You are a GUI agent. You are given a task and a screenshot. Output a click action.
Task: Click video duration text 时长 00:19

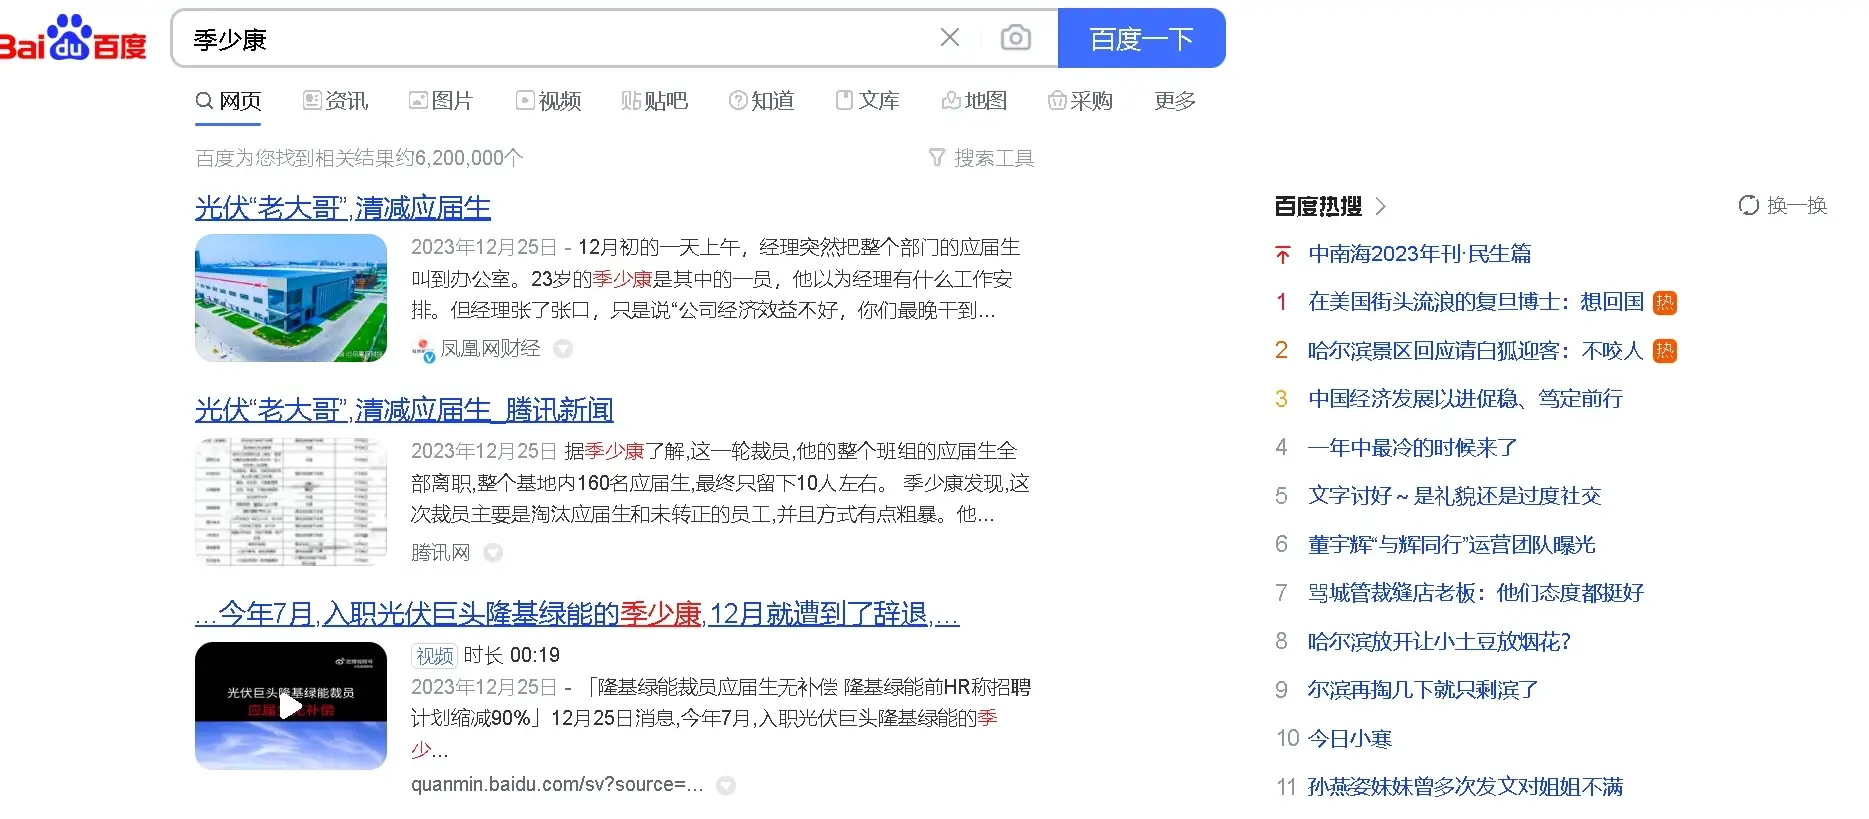coord(511,655)
